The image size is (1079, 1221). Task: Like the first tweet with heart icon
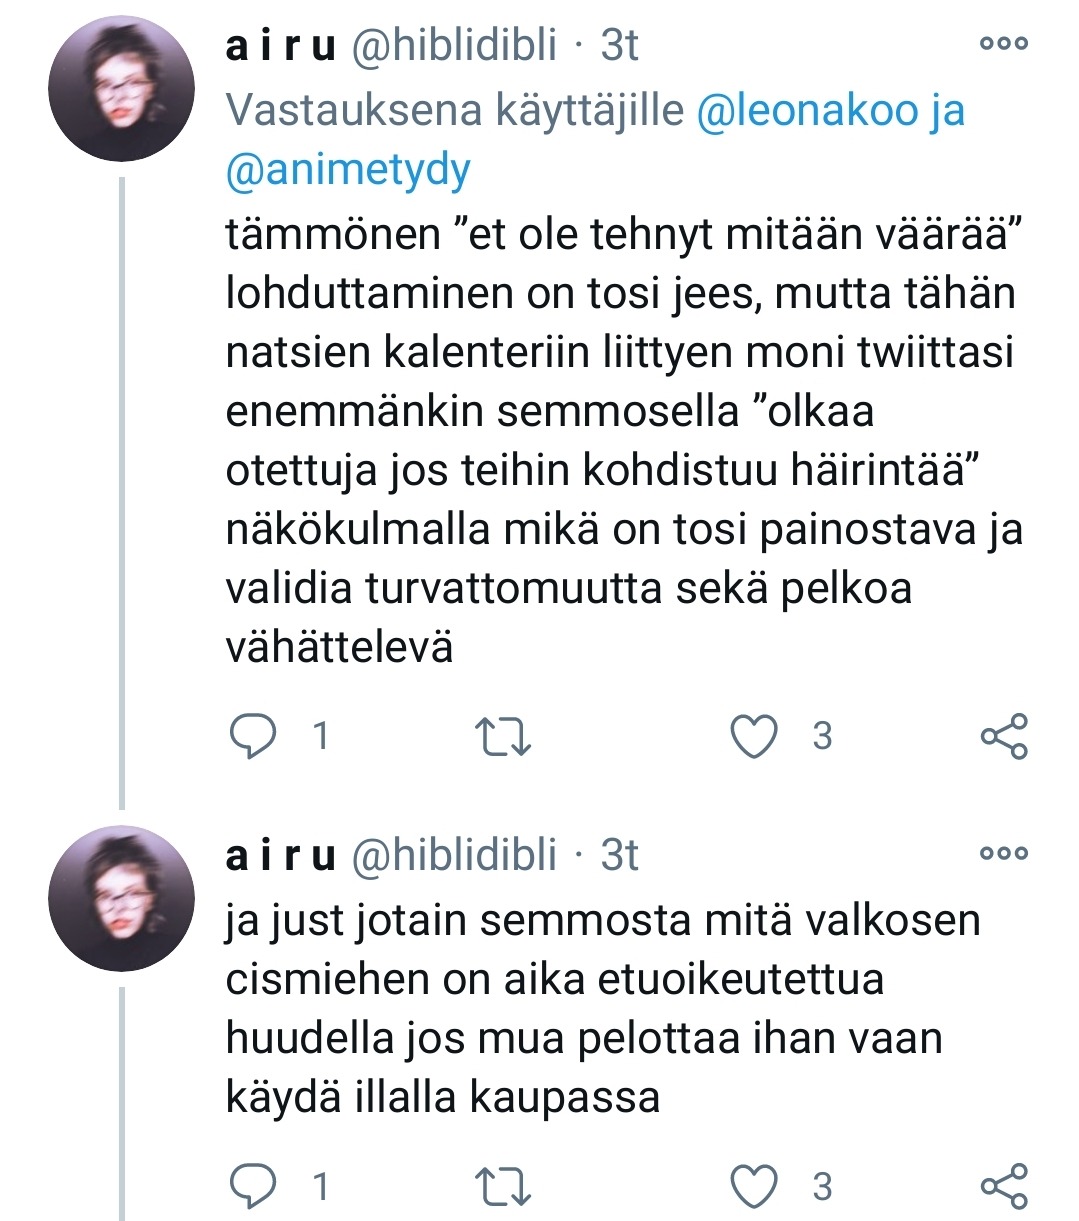(x=754, y=737)
